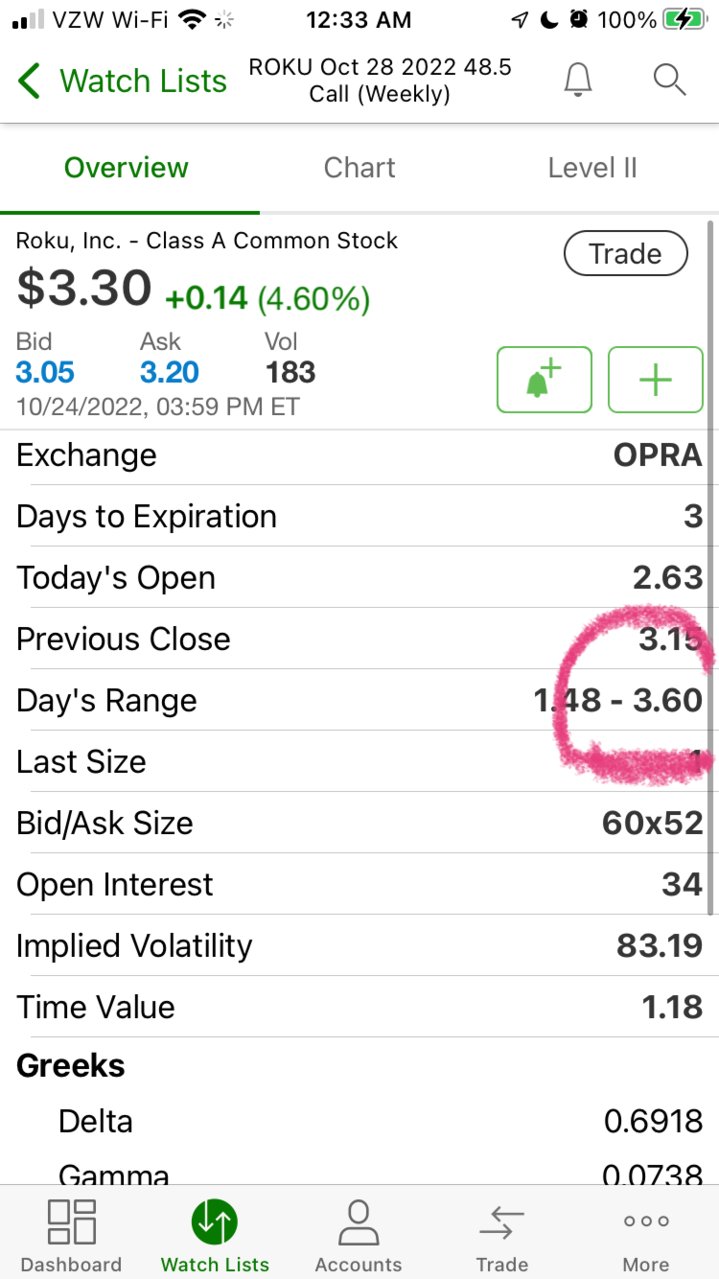Go back using the green chevron

pyautogui.click(x=30, y=81)
